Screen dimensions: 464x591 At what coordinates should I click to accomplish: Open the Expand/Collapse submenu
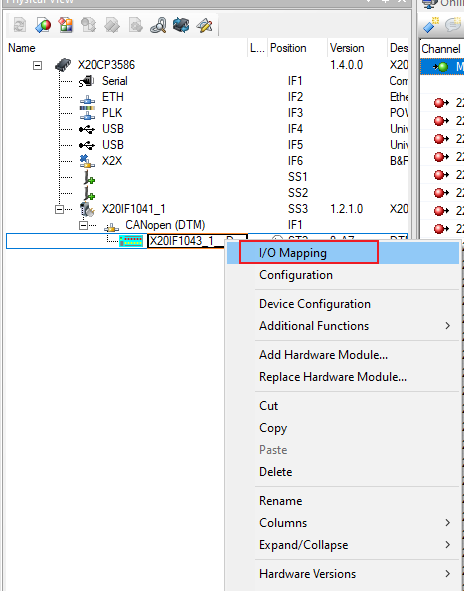point(343,545)
